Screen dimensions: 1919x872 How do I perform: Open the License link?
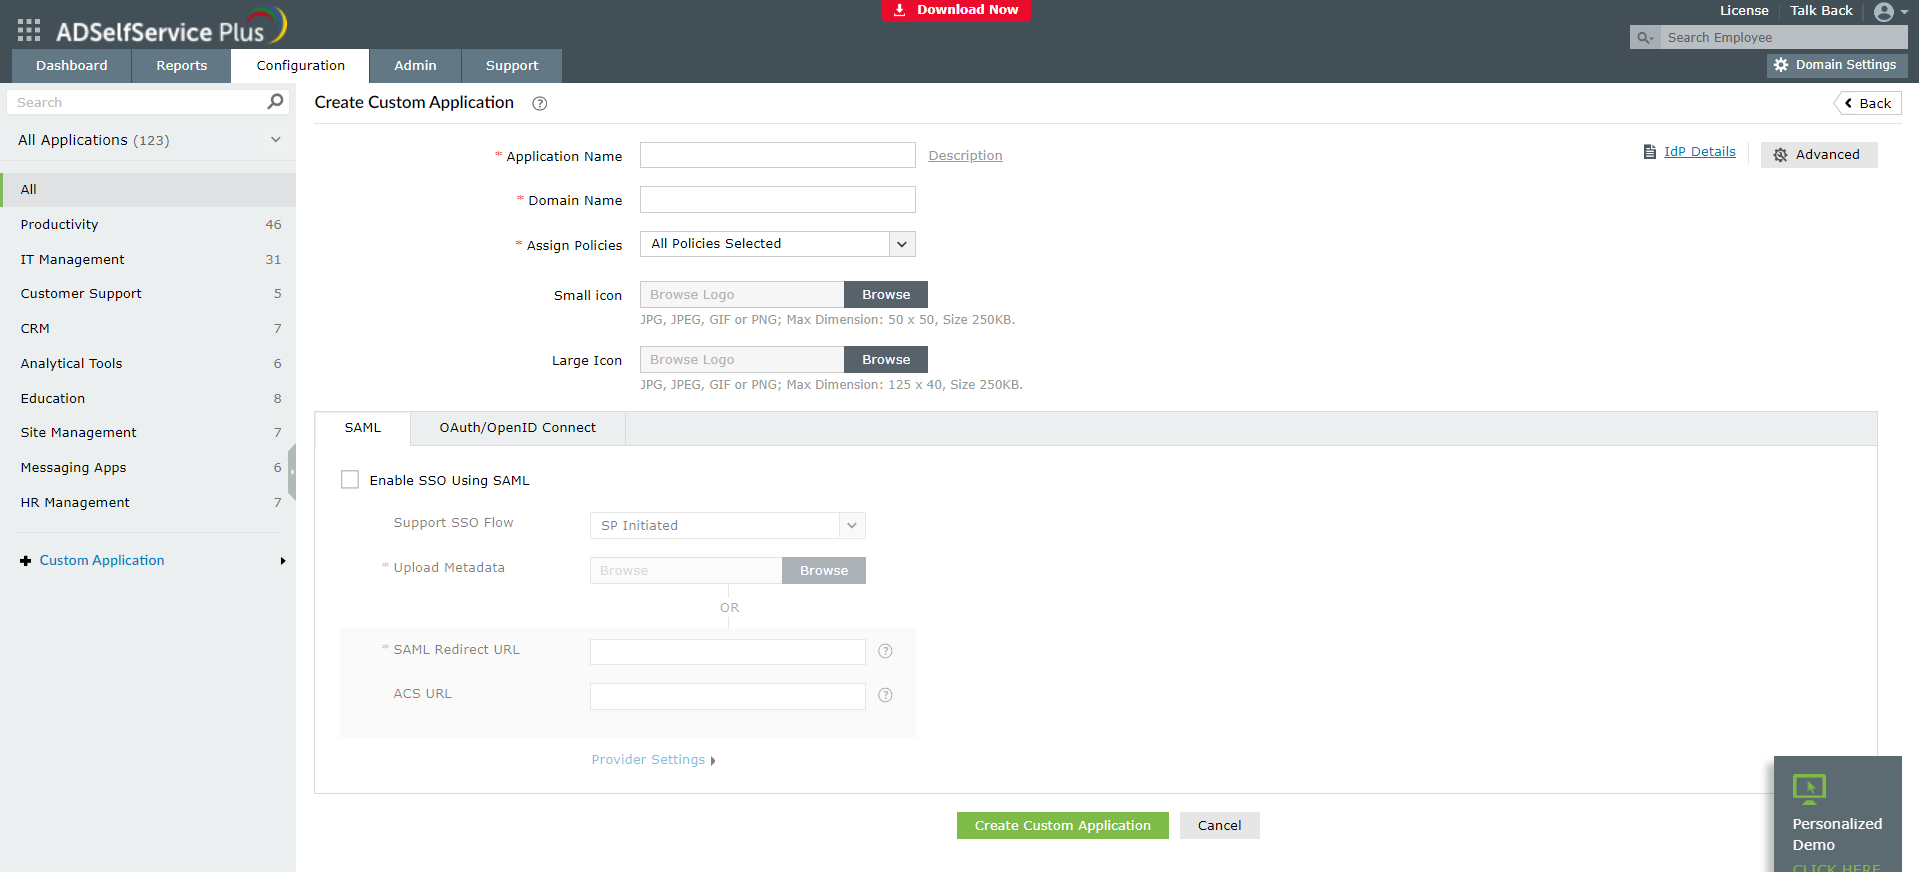coord(1744,11)
